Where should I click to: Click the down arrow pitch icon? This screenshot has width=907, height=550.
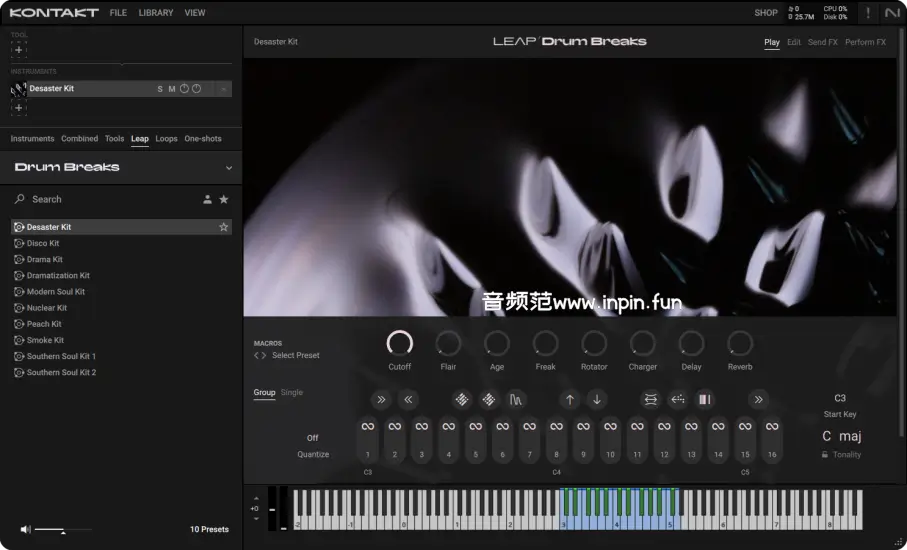point(597,399)
